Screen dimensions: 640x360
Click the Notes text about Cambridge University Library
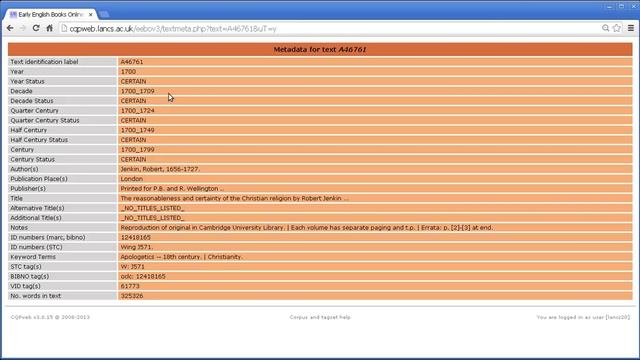307,228
